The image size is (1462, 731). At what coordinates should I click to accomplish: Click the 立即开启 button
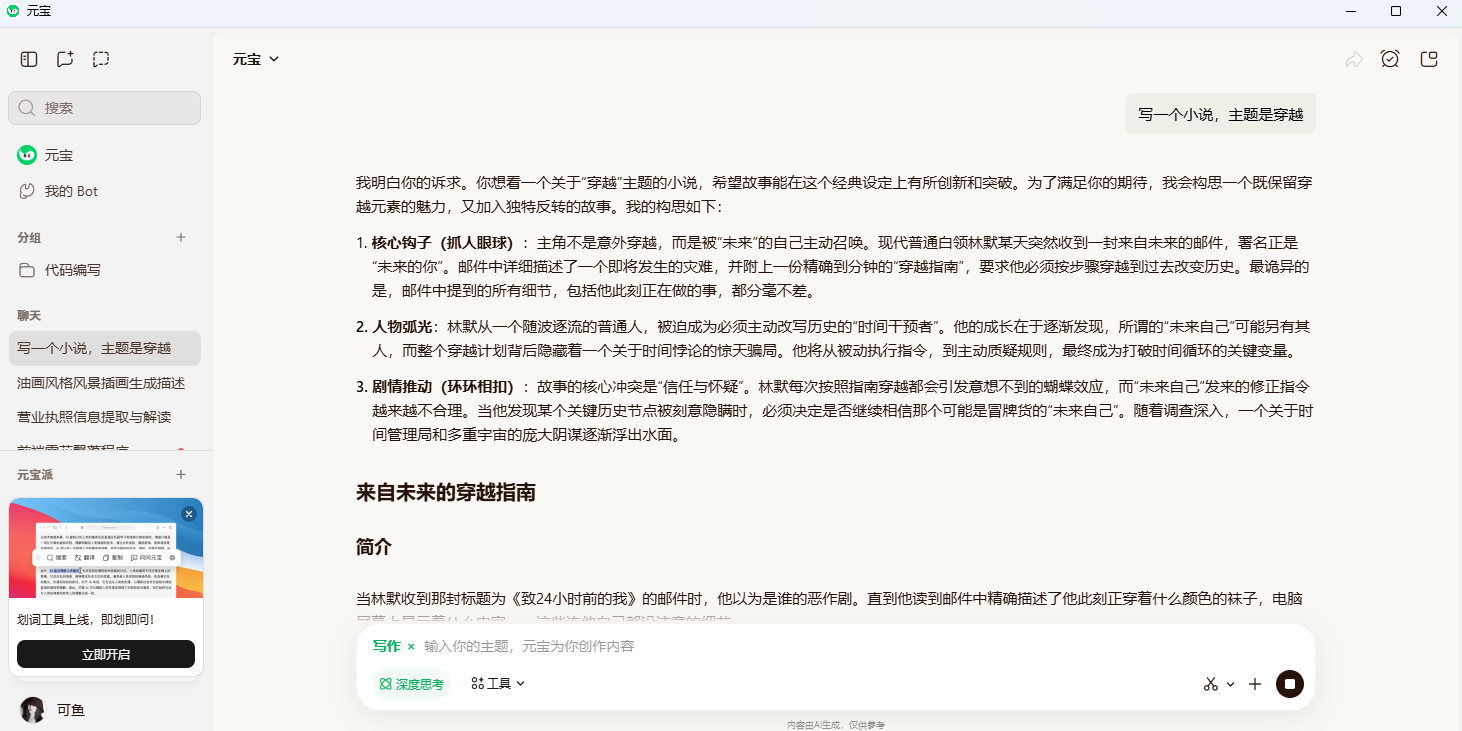[106, 655]
